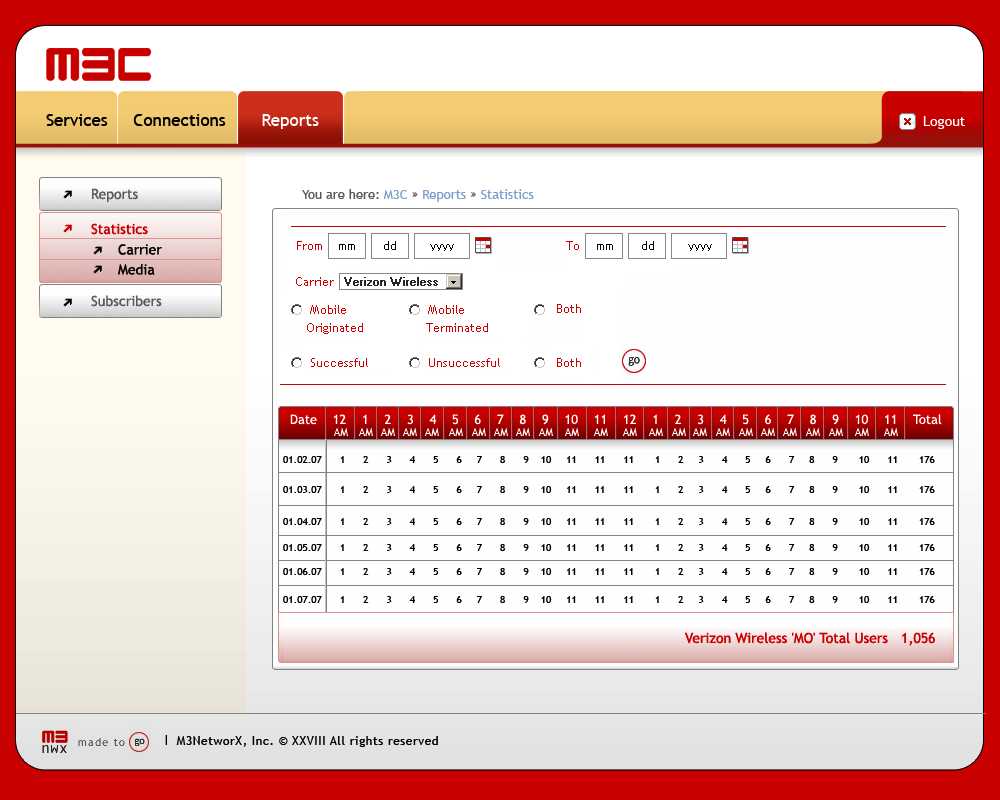1000x800 pixels.
Task: Click the 01.04.07 date cell
Action: pos(302,521)
